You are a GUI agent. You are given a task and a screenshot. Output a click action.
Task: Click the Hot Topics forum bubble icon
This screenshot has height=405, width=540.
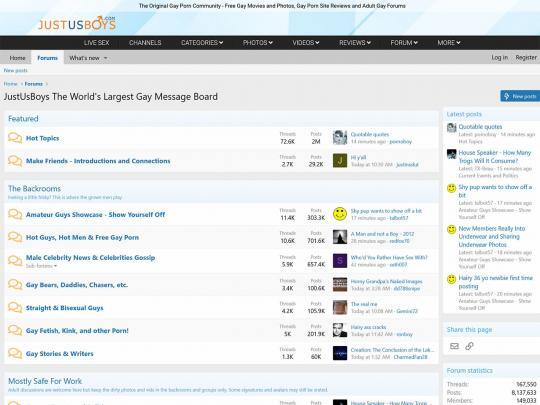pos(15,138)
